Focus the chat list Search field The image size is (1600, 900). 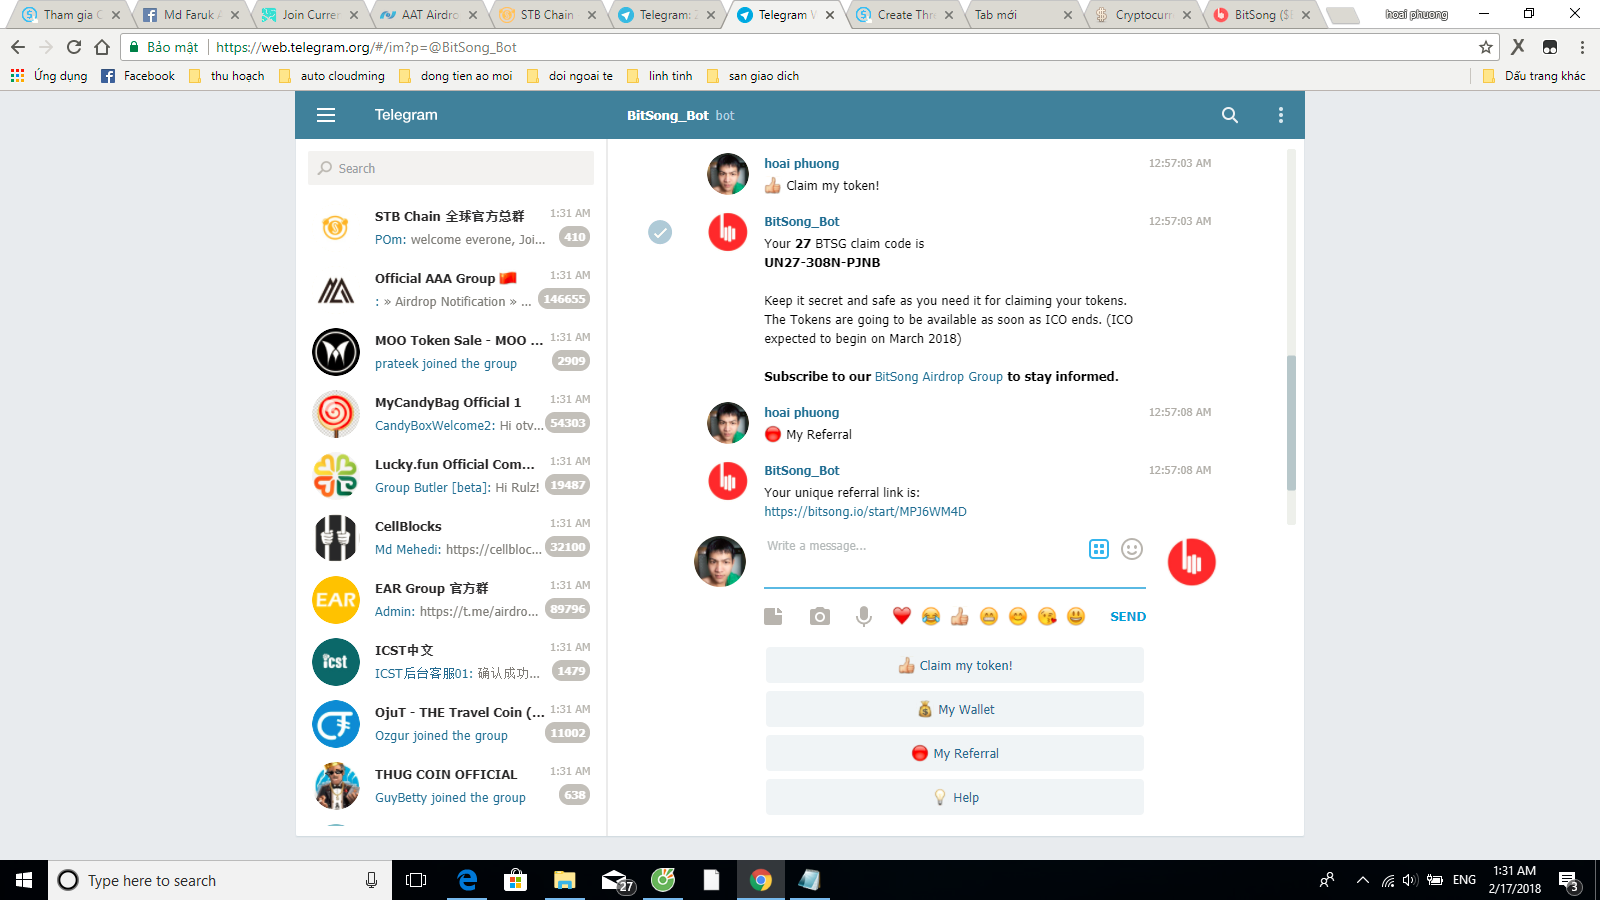[451, 168]
